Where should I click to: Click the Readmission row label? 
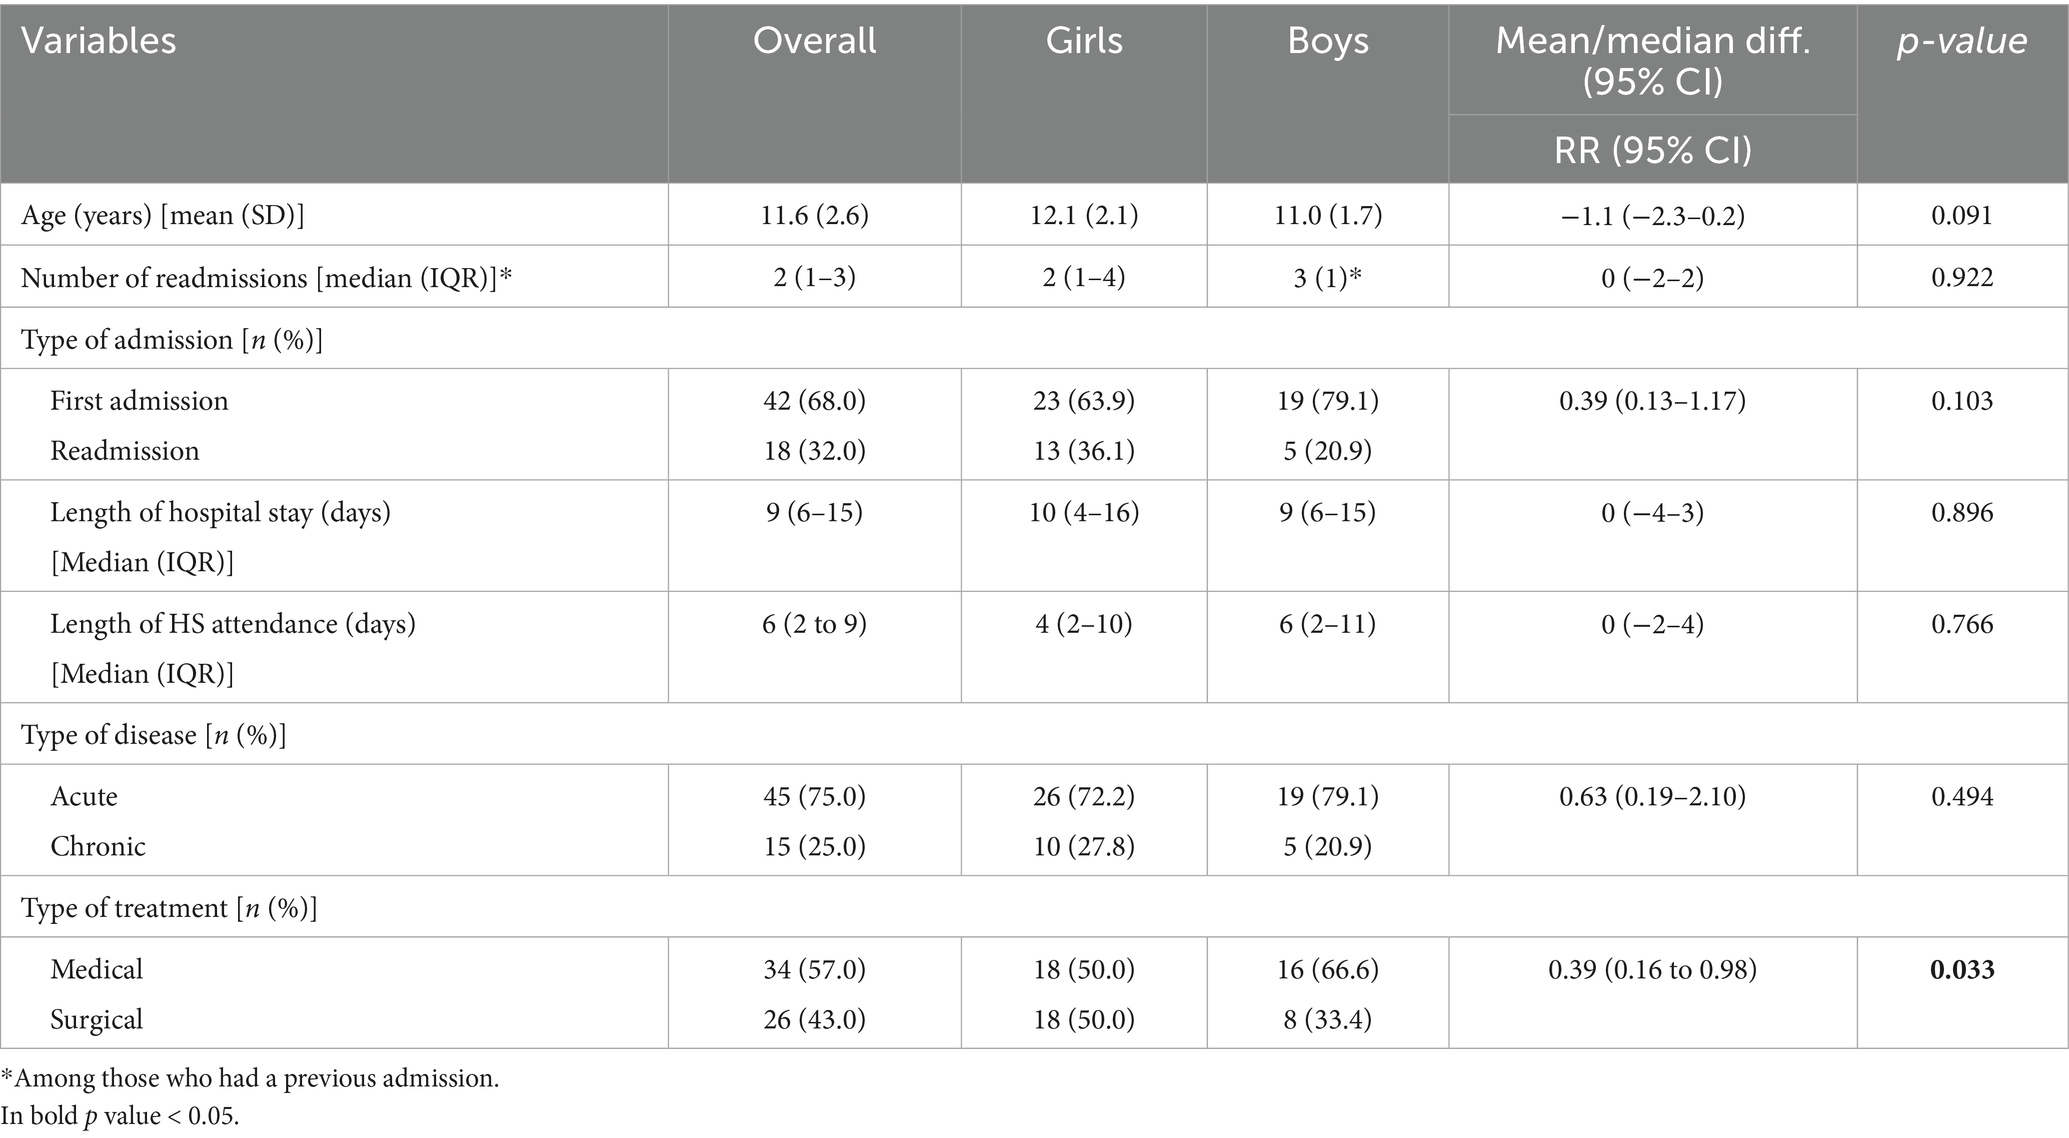[125, 451]
